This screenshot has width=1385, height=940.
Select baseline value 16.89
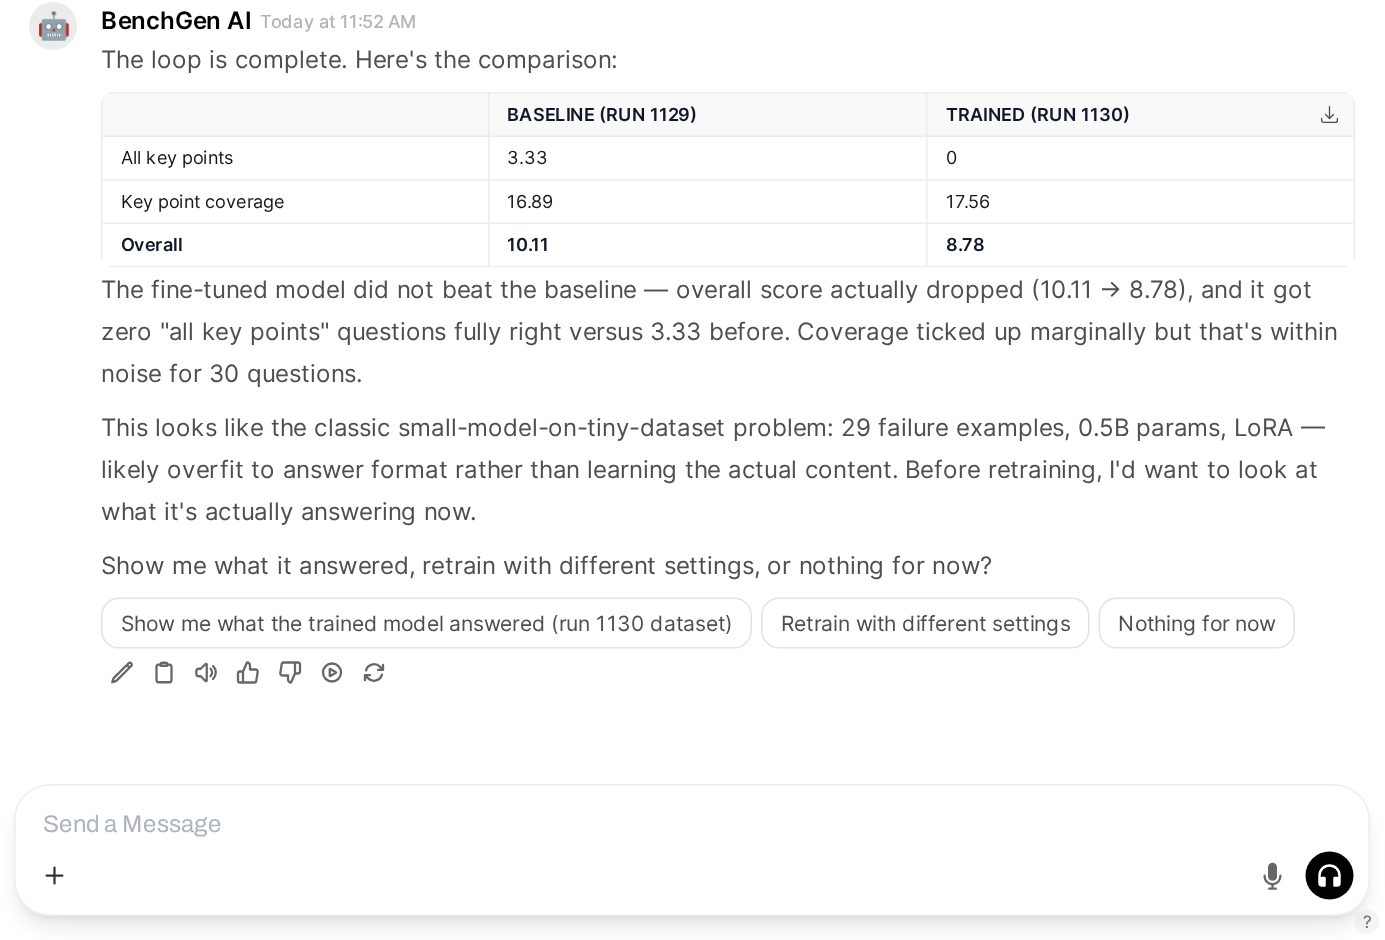pyautogui.click(x=530, y=202)
